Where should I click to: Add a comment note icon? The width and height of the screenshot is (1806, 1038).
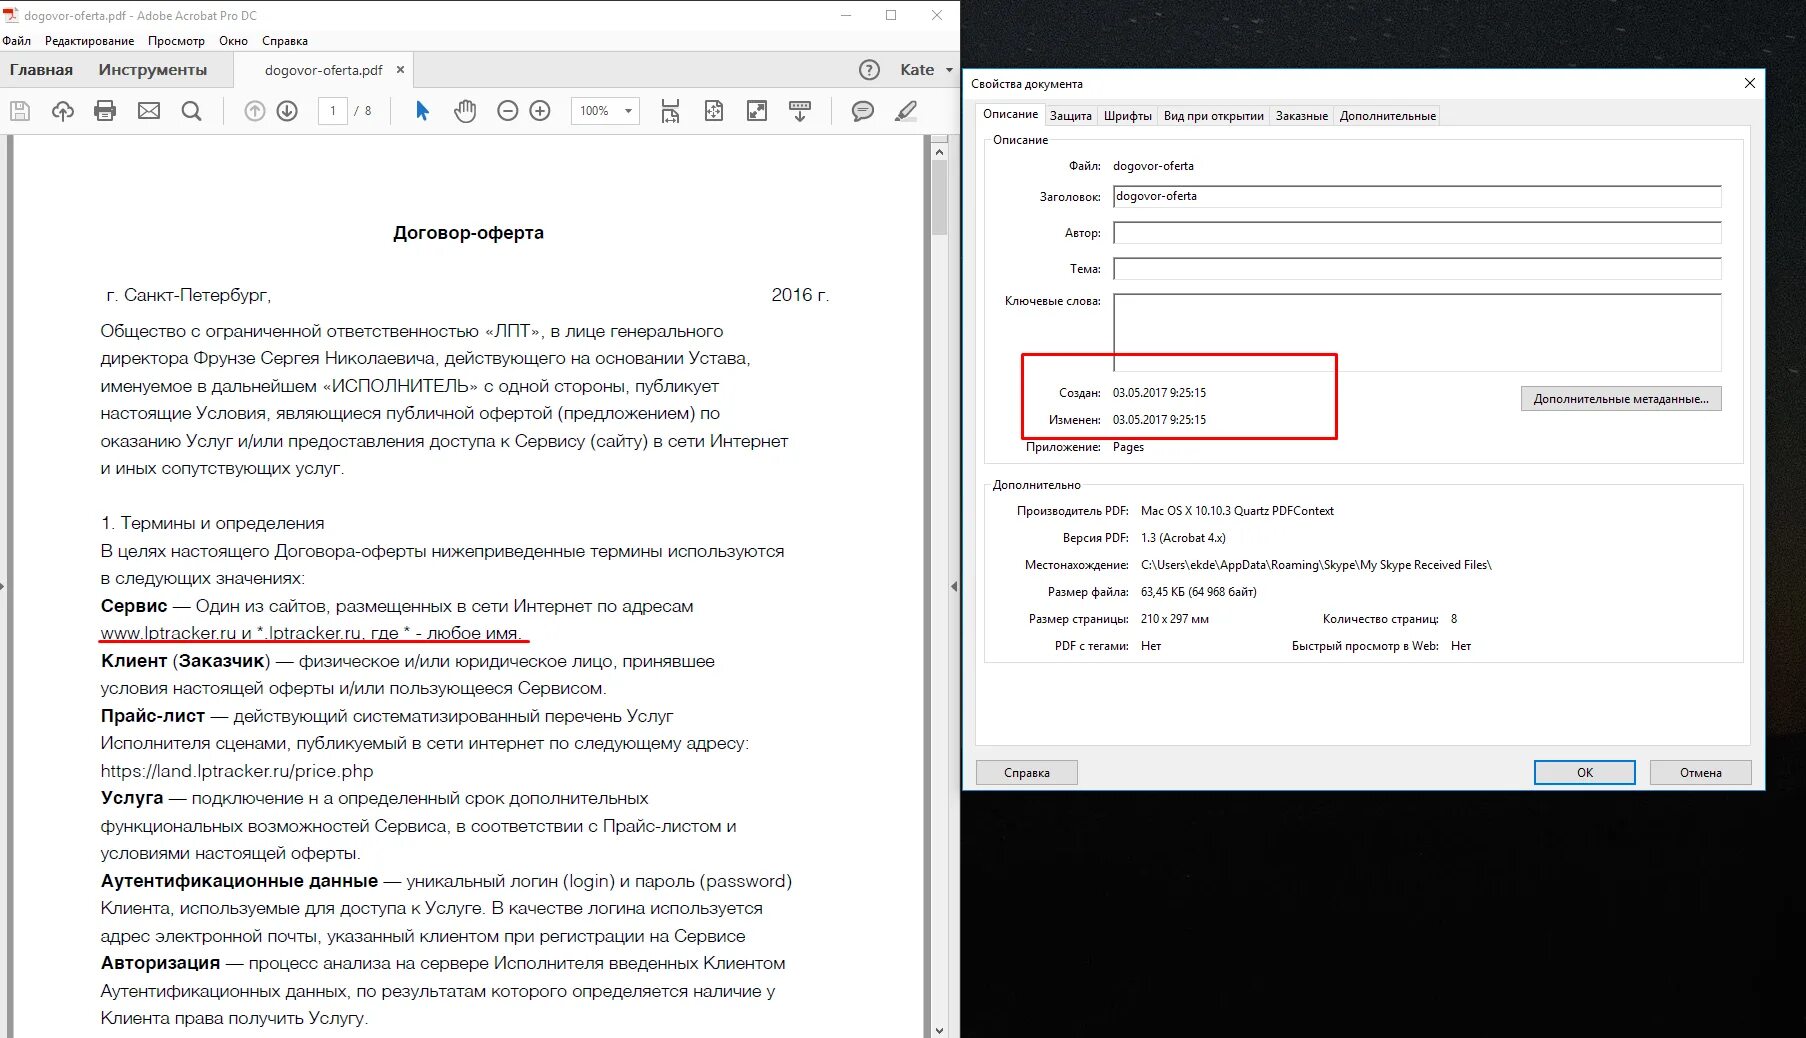click(x=863, y=111)
